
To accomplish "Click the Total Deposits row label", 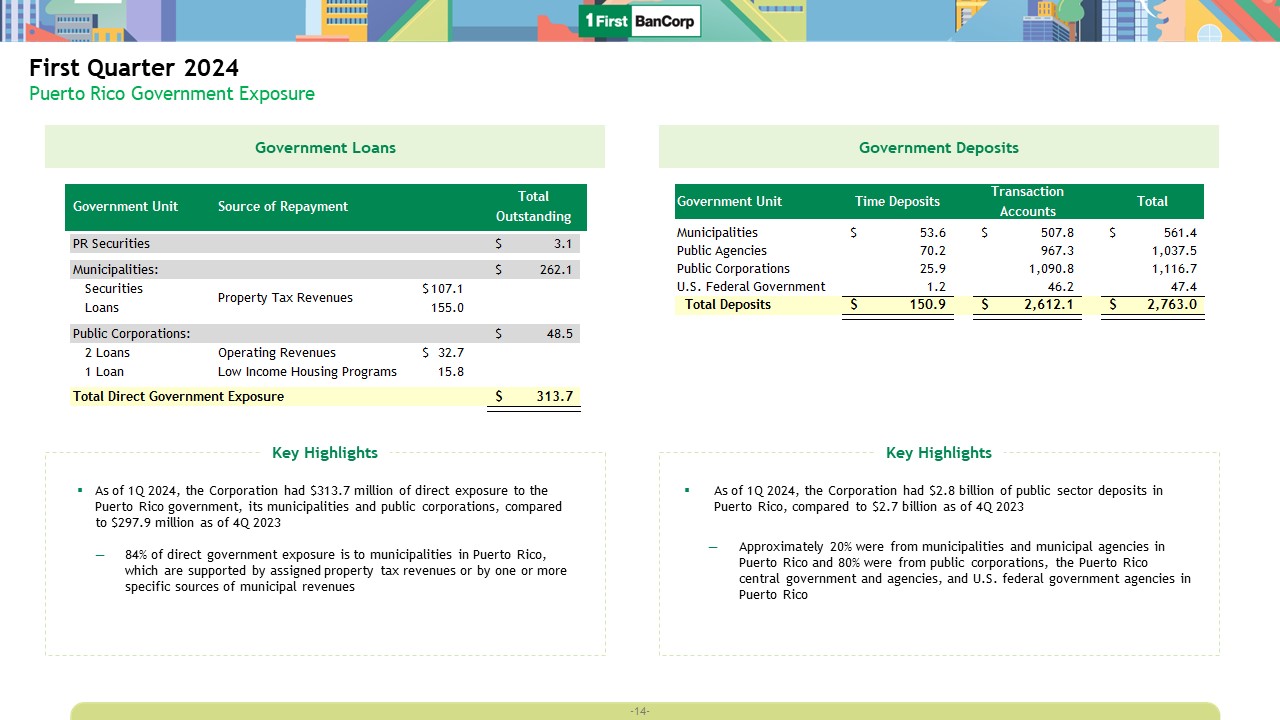I will (727, 305).
